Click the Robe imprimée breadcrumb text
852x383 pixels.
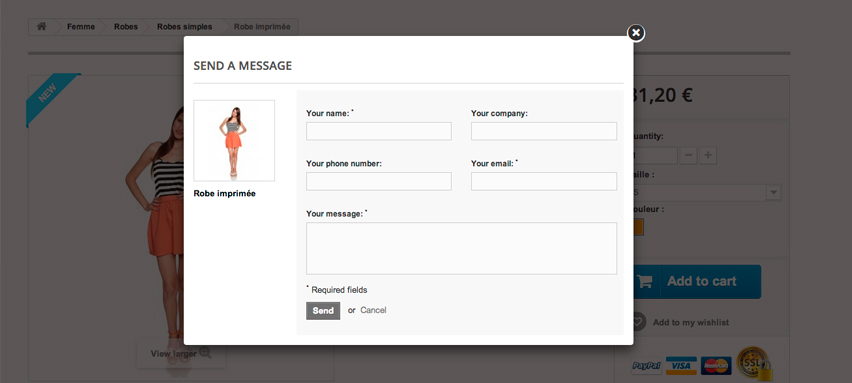click(262, 27)
